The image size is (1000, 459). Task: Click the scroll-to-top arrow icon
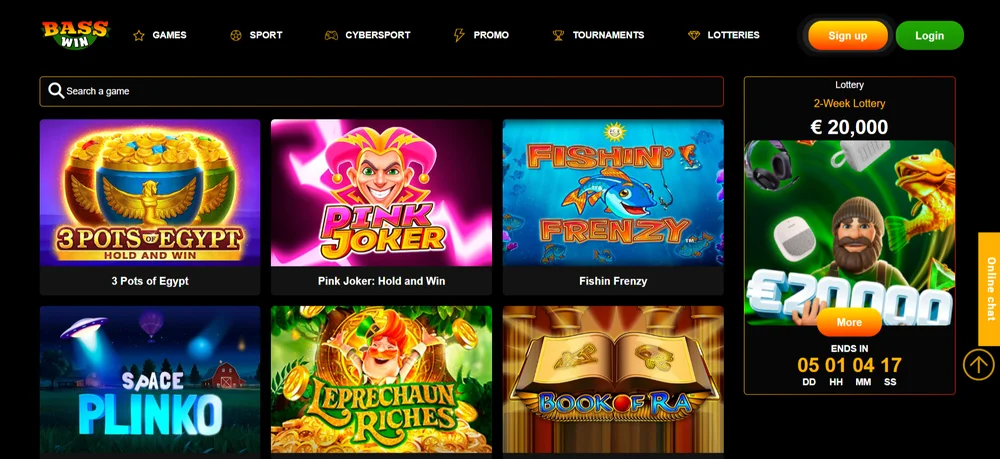coord(978,365)
